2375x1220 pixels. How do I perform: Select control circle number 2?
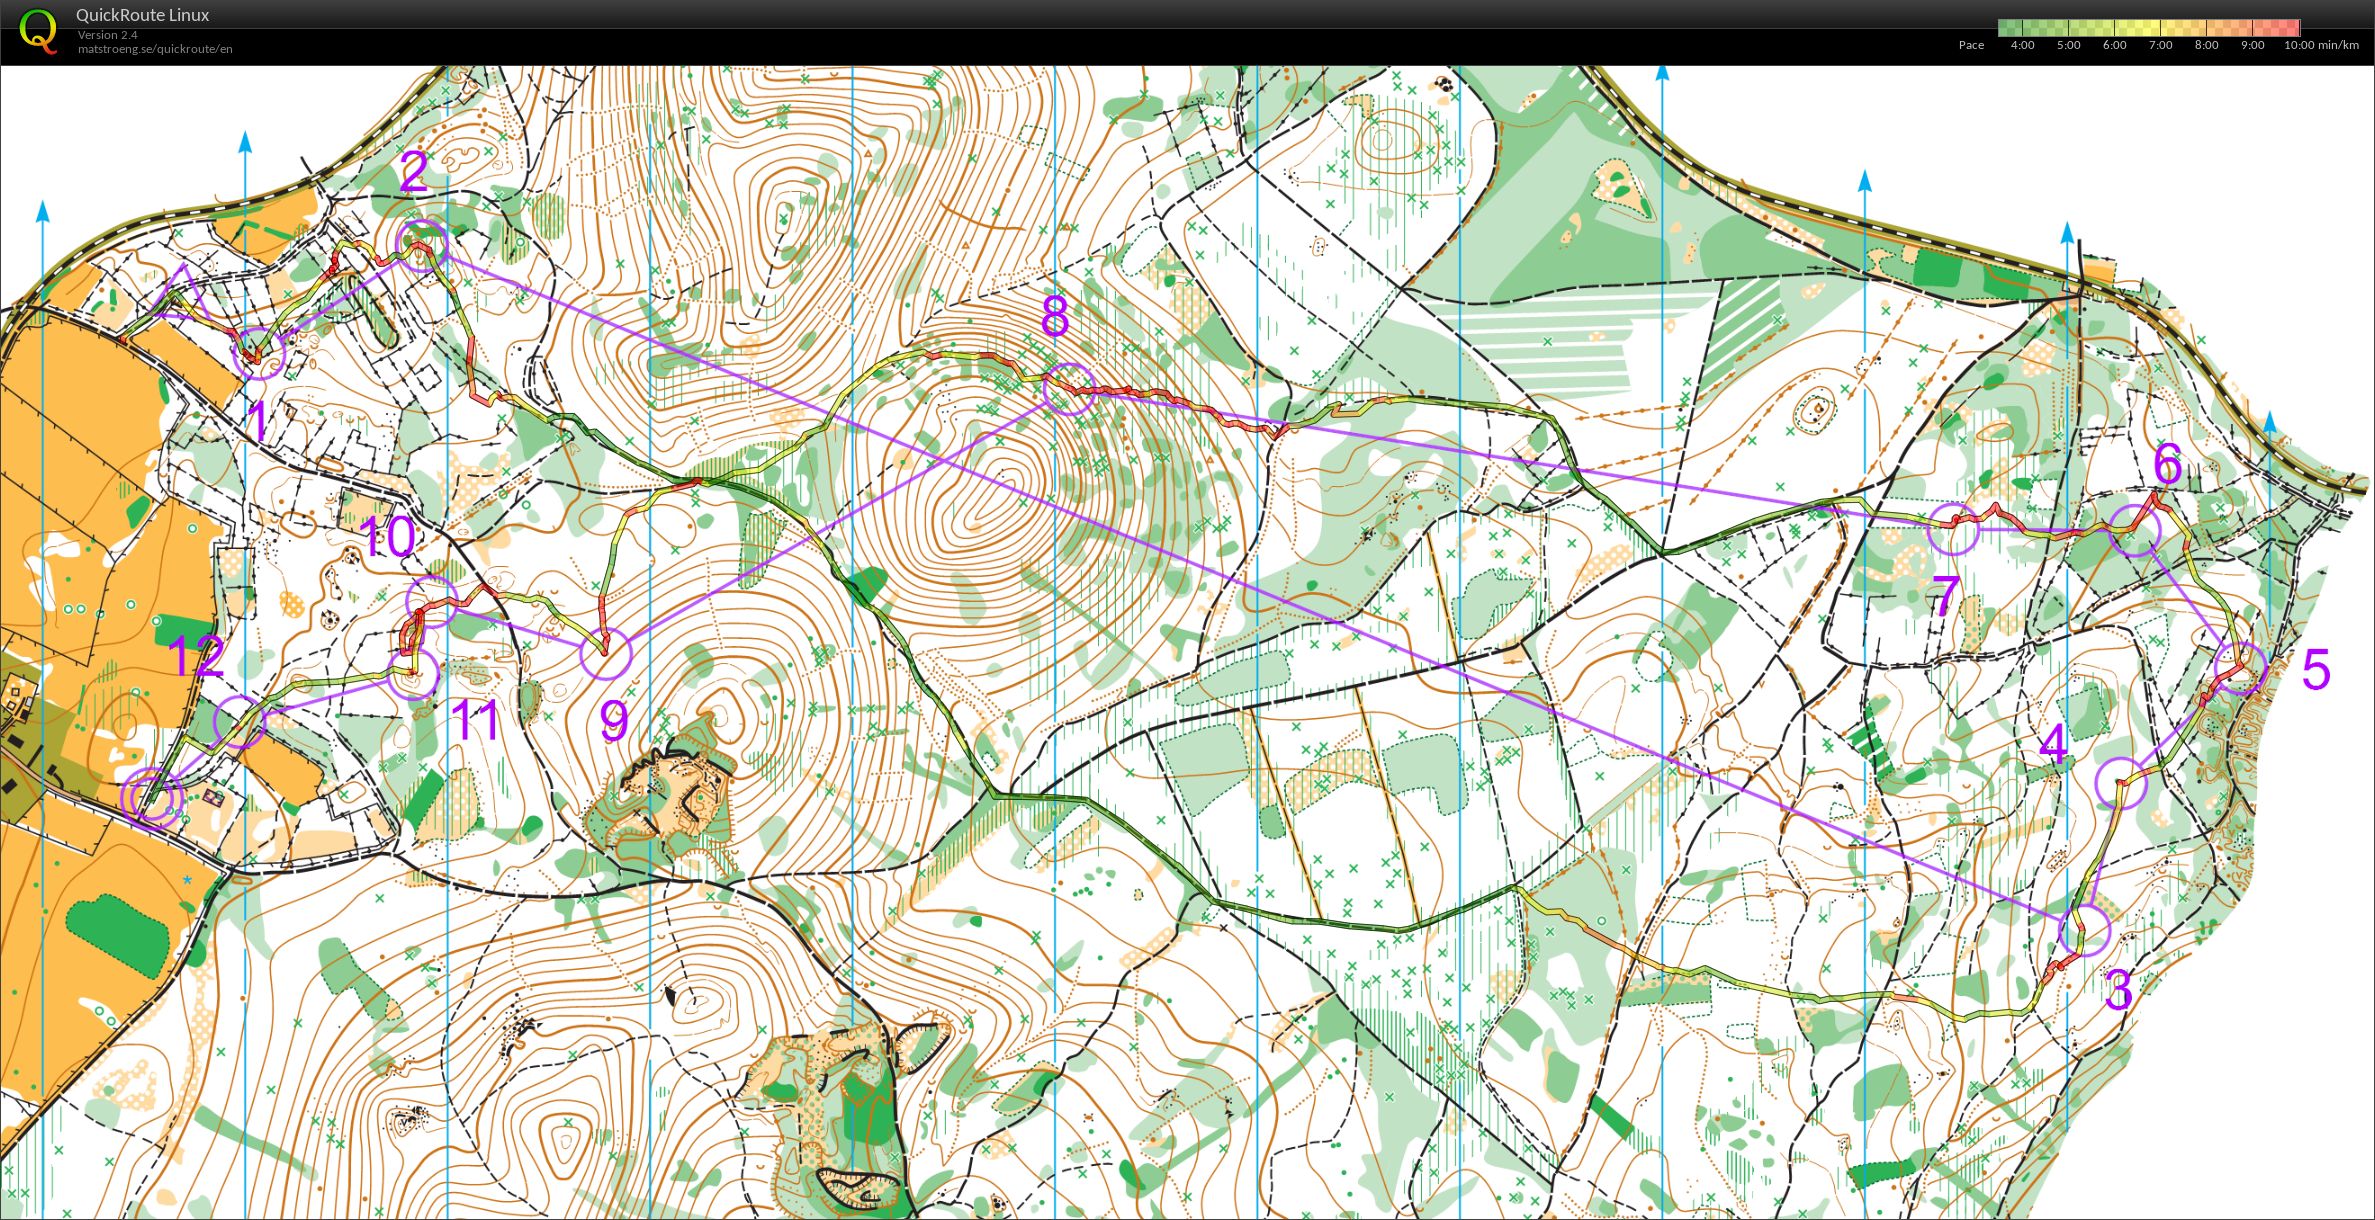point(422,245)
